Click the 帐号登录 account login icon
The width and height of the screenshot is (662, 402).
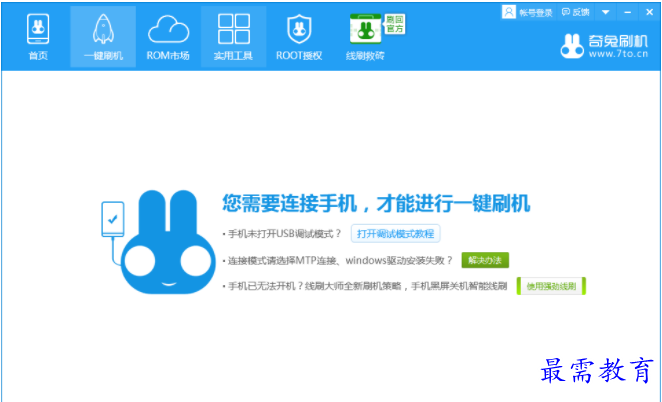509,12
